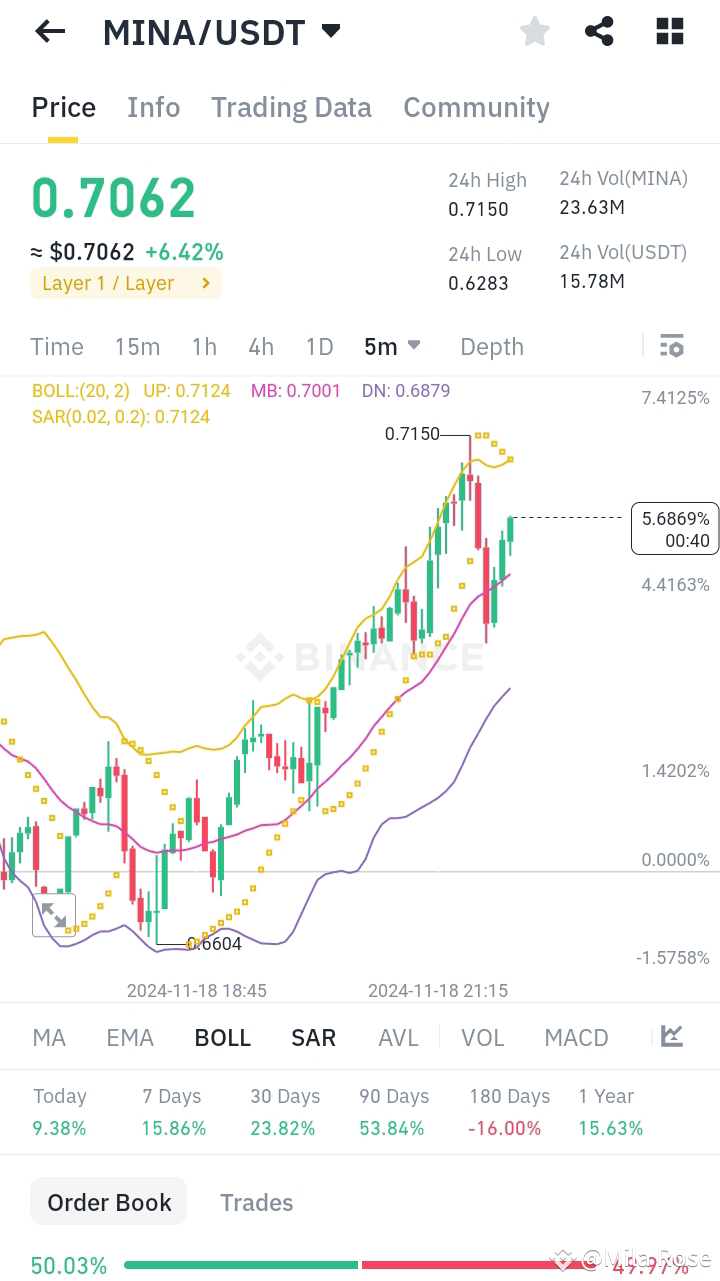This screenshot has width=720, height=1281.
Task: Add MINA/USDT to favorites via star icon
Action: (x=534, y=31)
